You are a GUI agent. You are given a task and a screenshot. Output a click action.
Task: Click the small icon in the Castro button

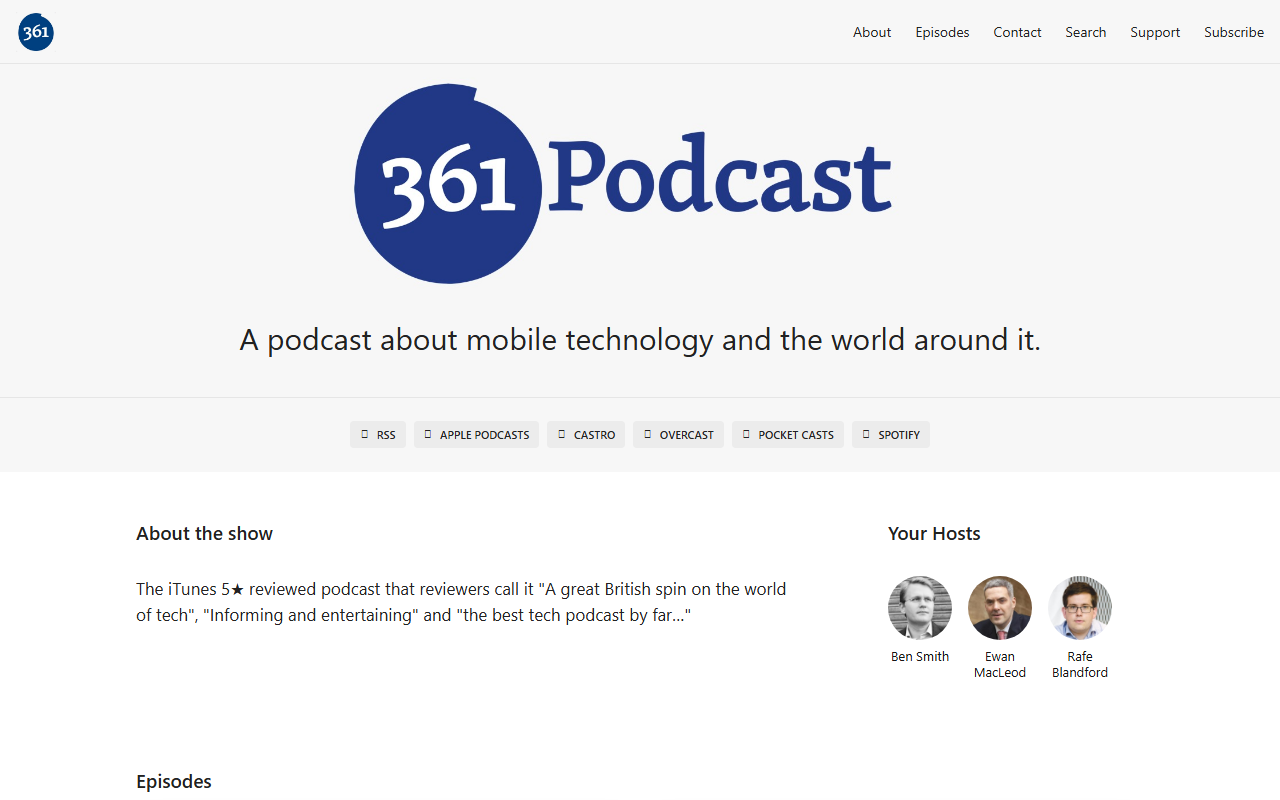pos(561,434)
